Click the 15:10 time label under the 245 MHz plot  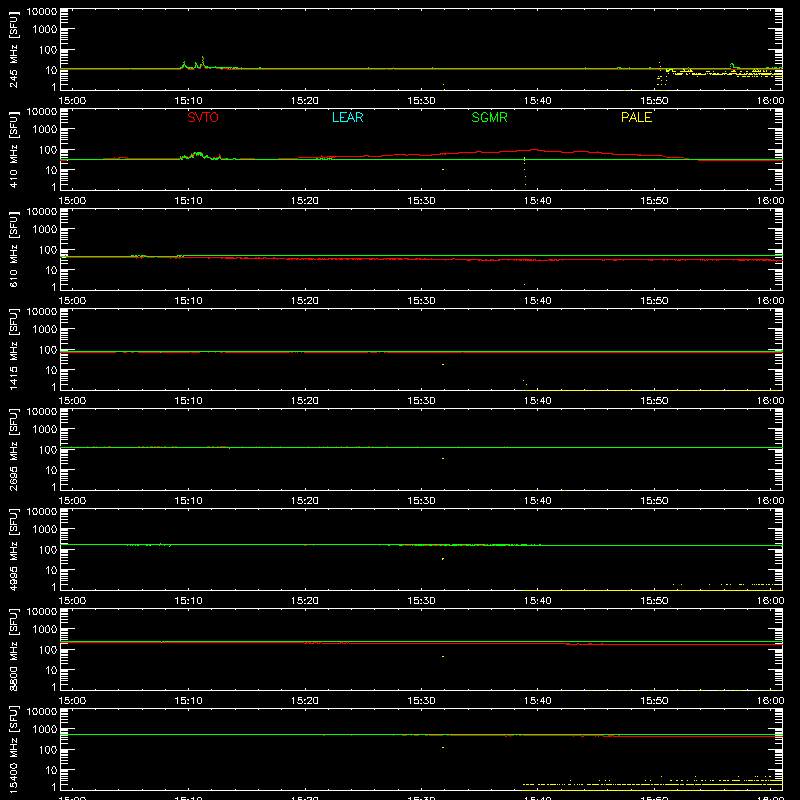click(188, 101)
